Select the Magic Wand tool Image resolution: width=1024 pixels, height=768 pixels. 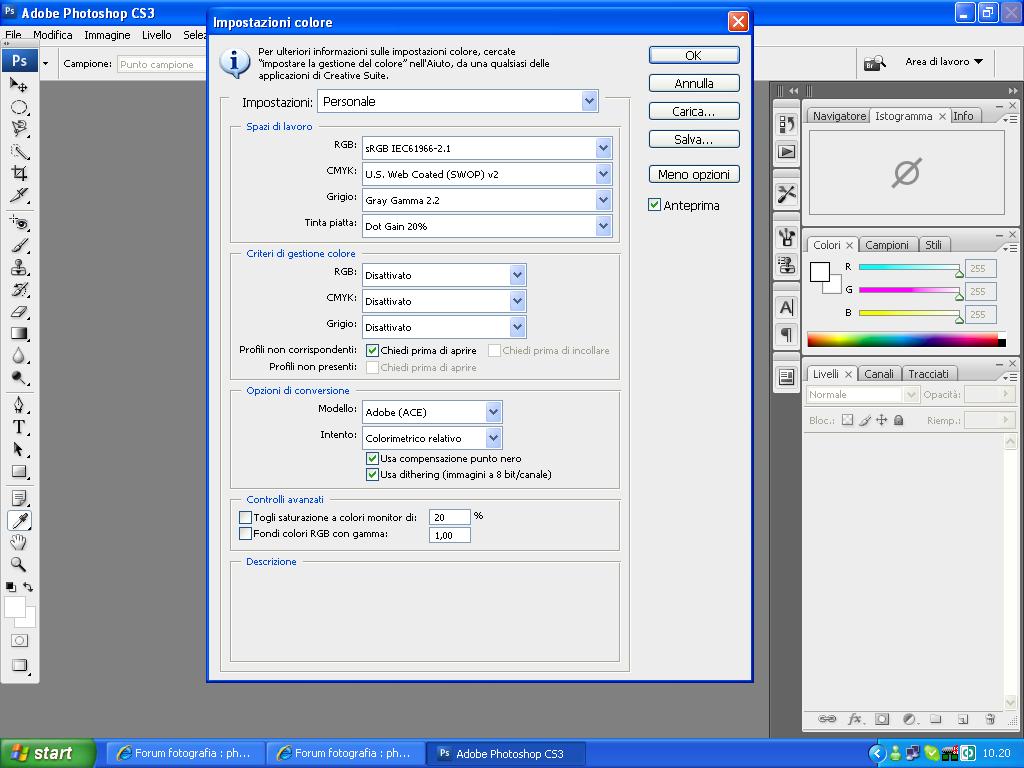19,152
